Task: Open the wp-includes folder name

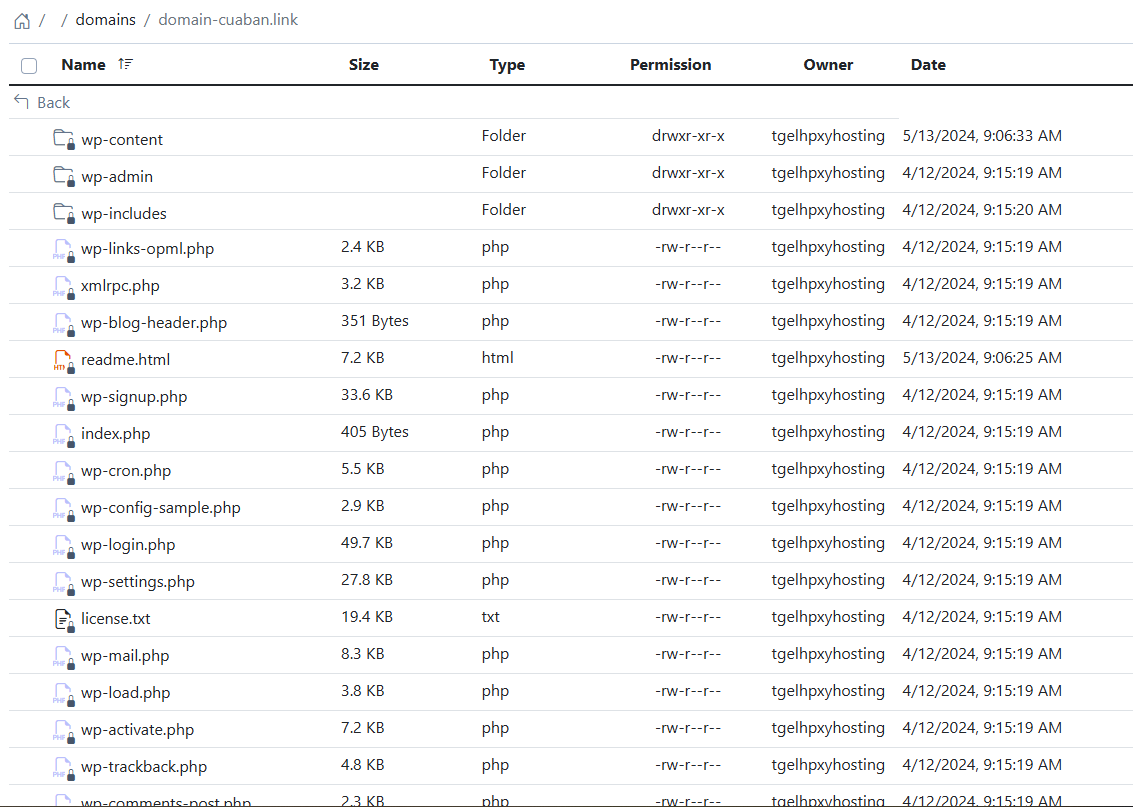Action: point(124,213)
